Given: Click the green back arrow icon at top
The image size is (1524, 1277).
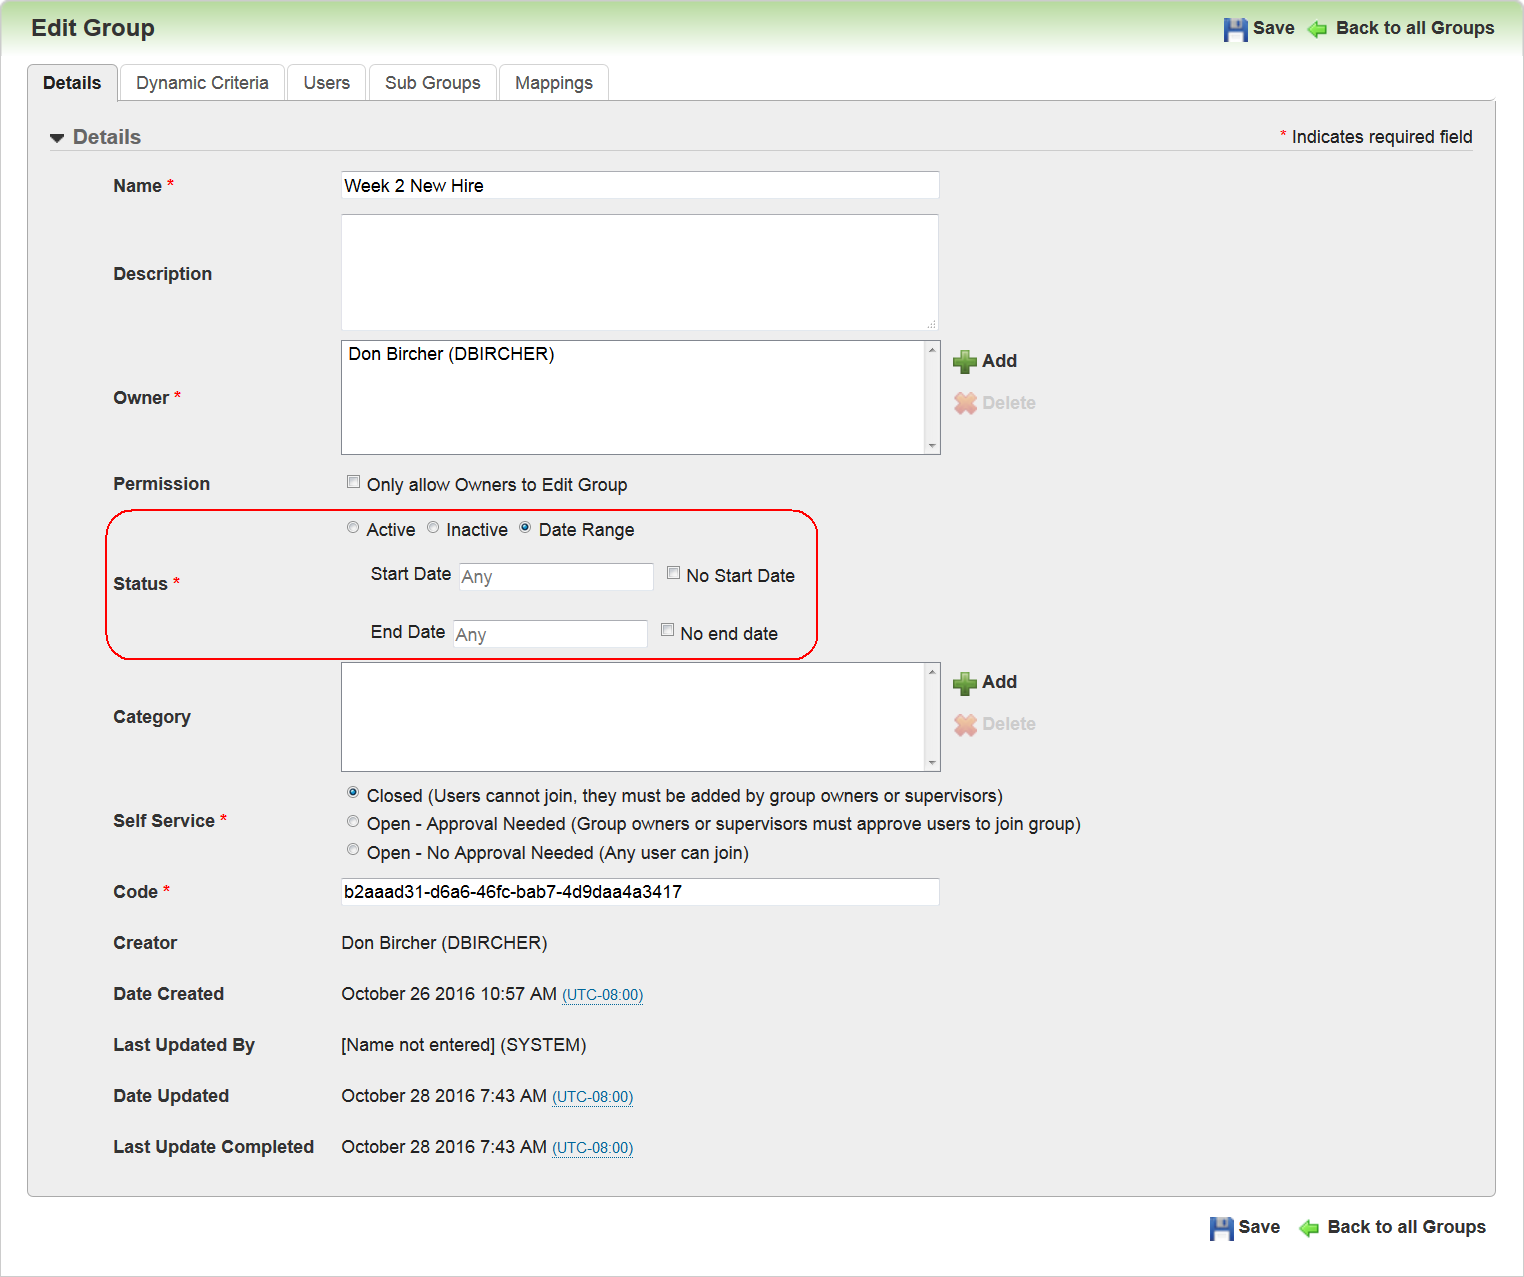Looking at the screenshot, I should coord(1317,29).
